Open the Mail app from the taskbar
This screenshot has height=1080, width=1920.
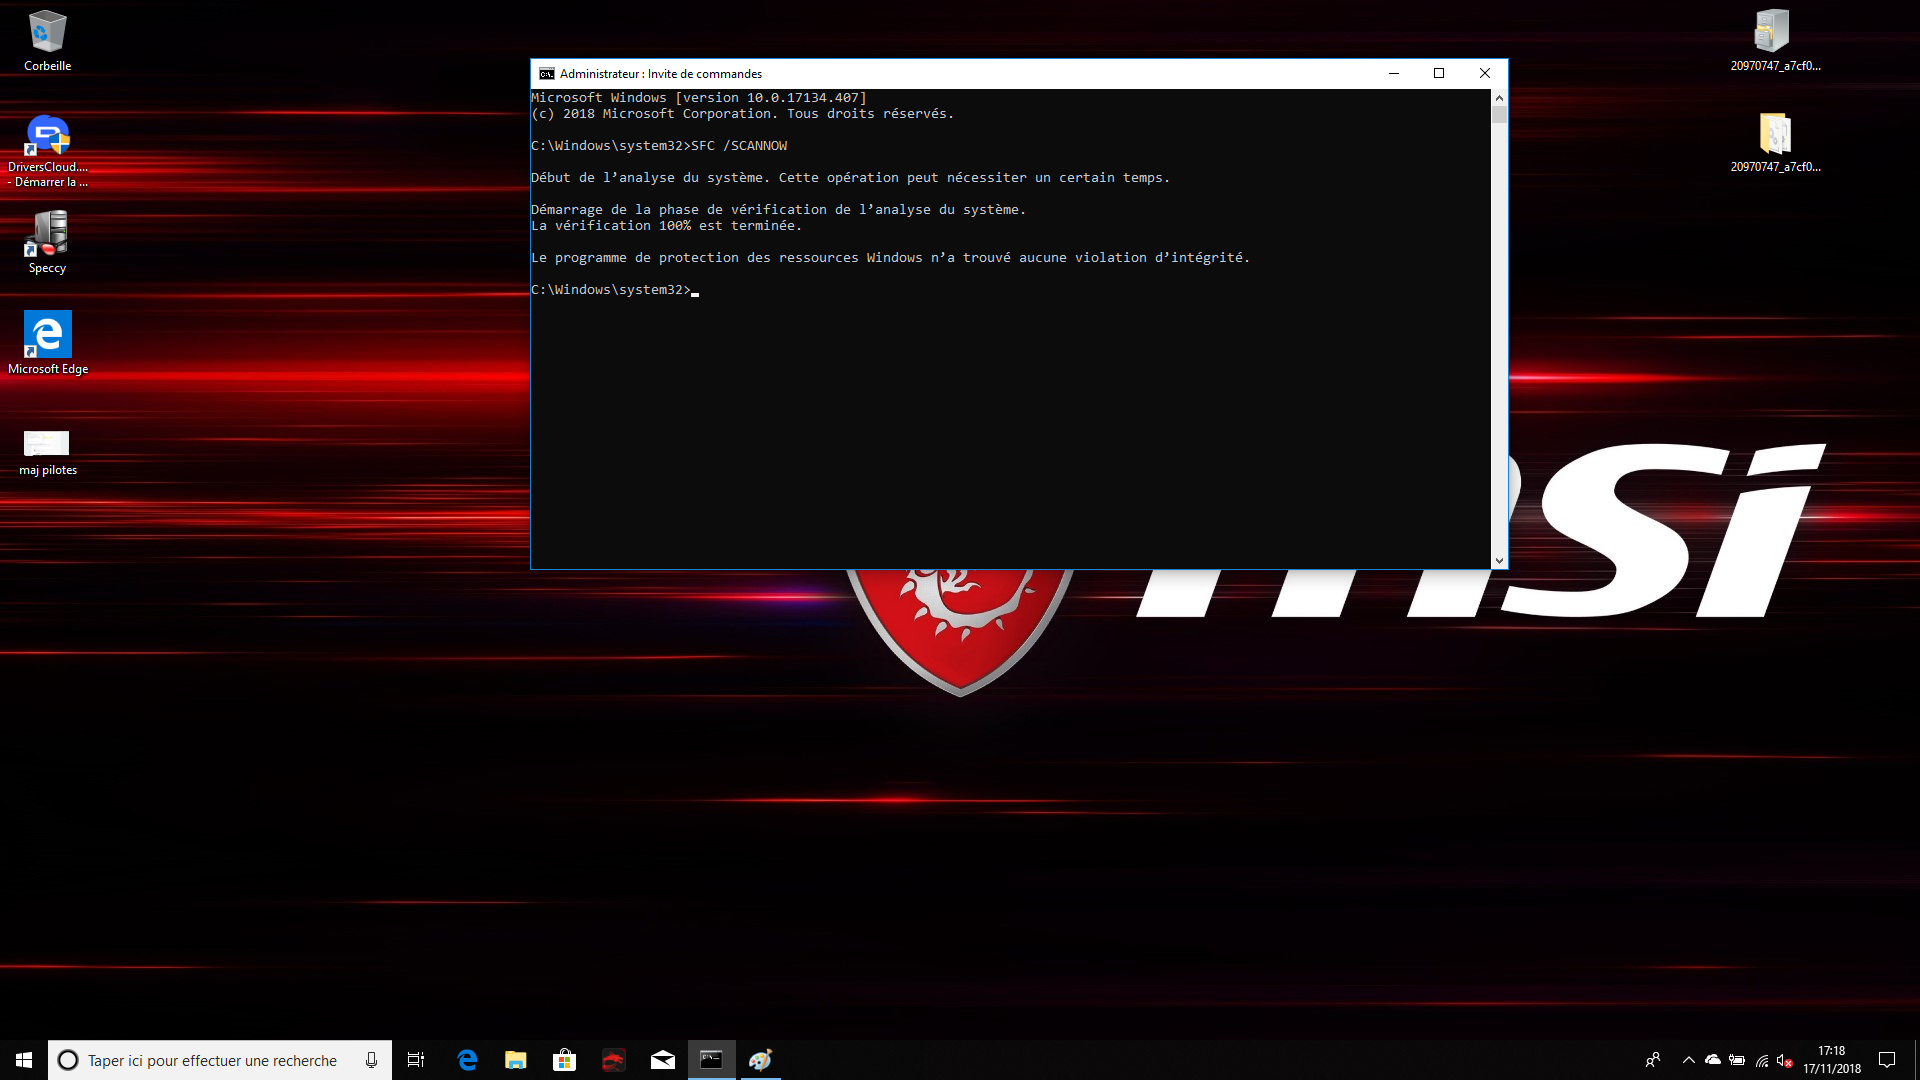[662, 1060]
